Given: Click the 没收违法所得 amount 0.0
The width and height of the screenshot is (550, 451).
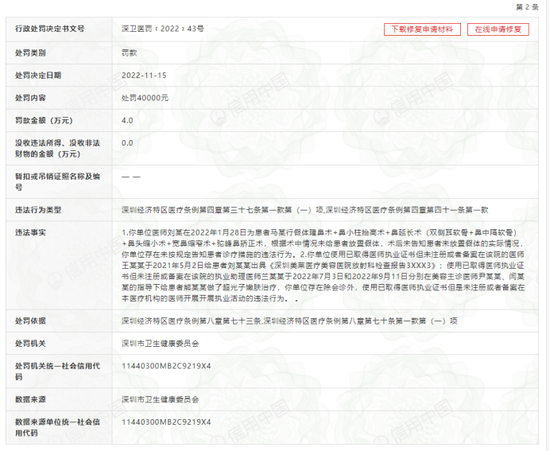Looking at the screenshot, I should (127, 143).
